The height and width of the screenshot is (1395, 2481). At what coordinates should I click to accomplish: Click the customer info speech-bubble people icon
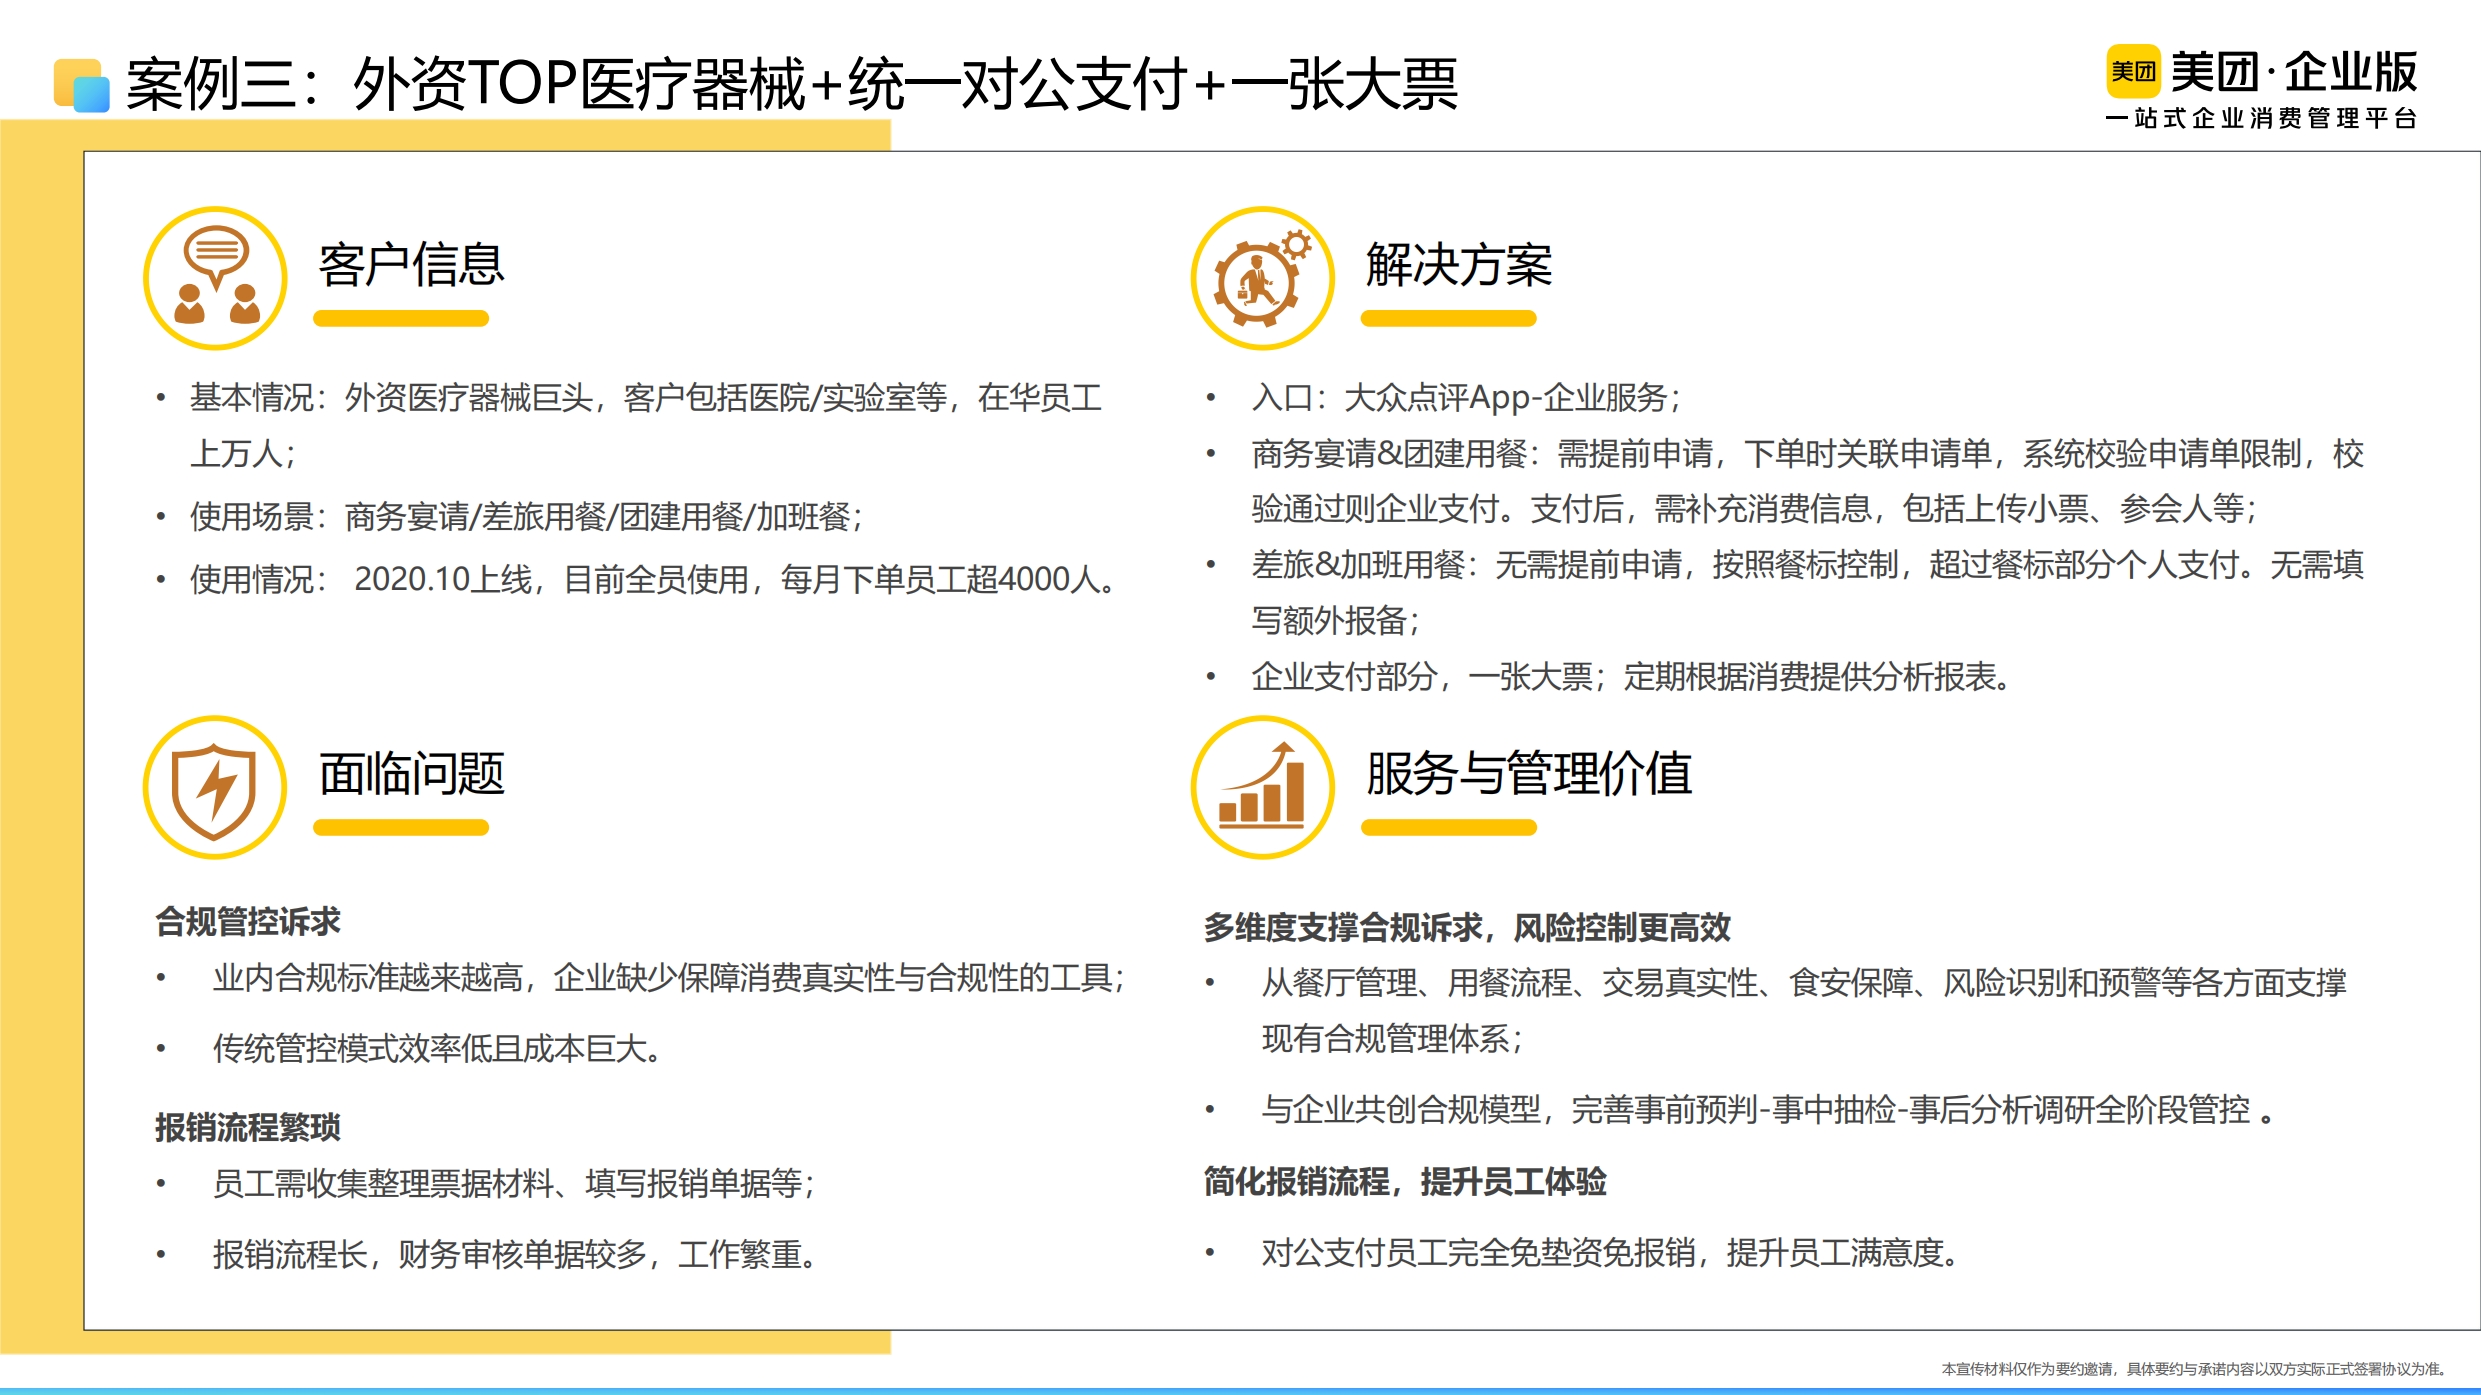click(215, 278)
